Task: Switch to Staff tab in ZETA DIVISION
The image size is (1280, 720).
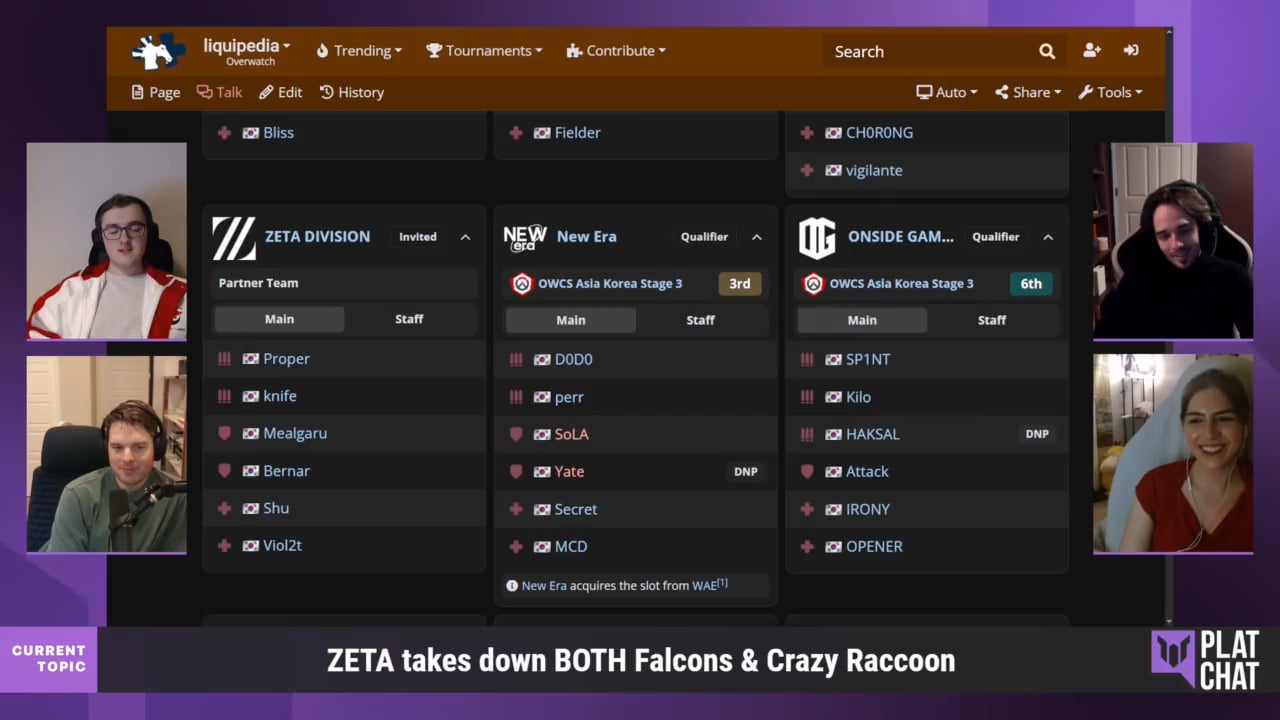Action: (409, 319)
